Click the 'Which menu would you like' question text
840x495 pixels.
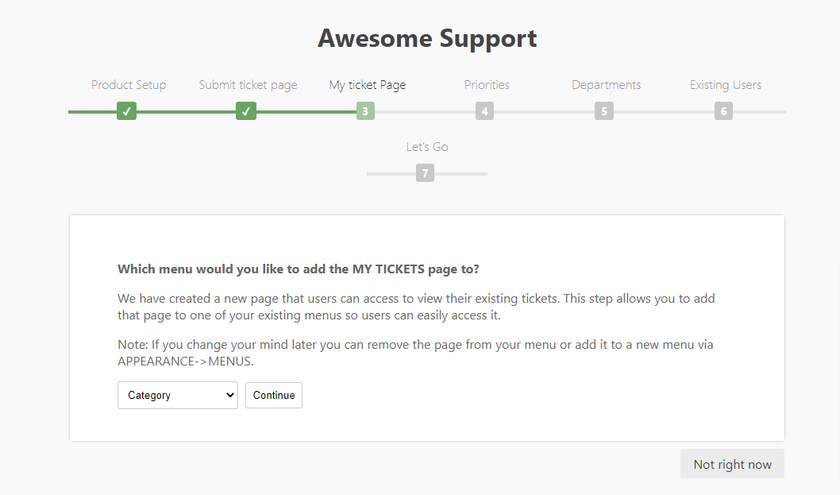[298, 269]
